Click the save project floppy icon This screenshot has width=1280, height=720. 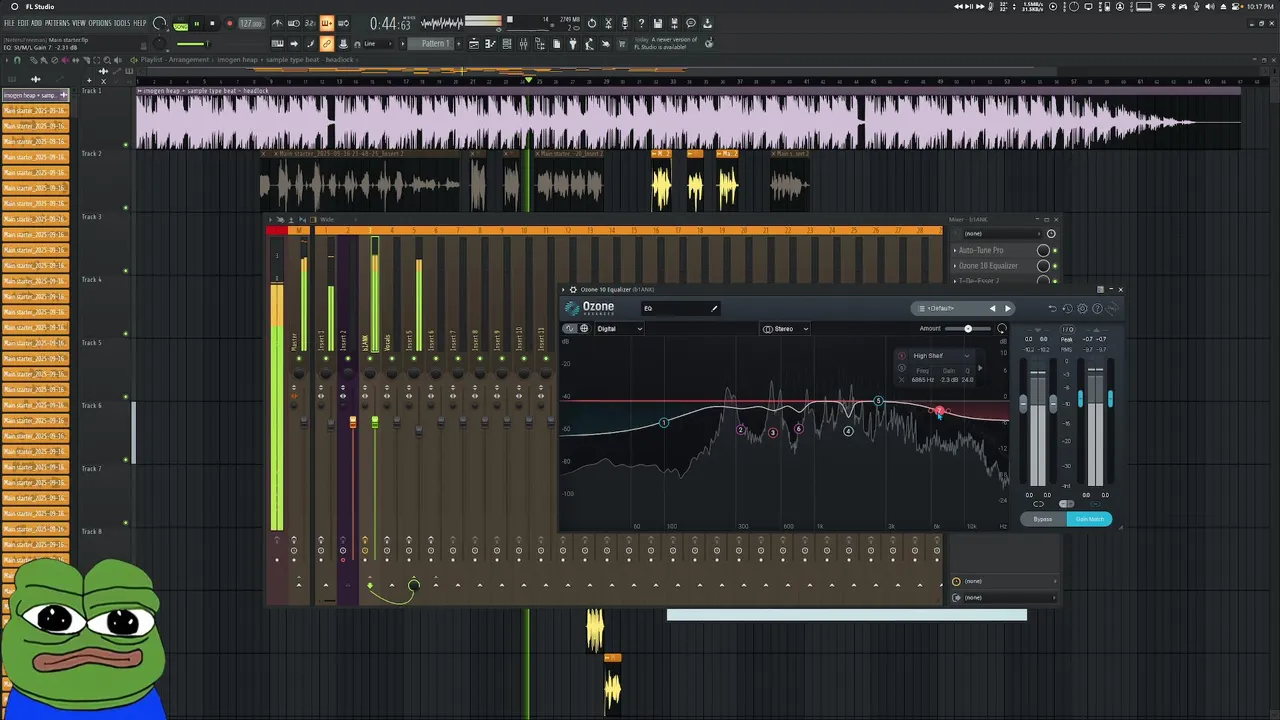pos(658,23)
